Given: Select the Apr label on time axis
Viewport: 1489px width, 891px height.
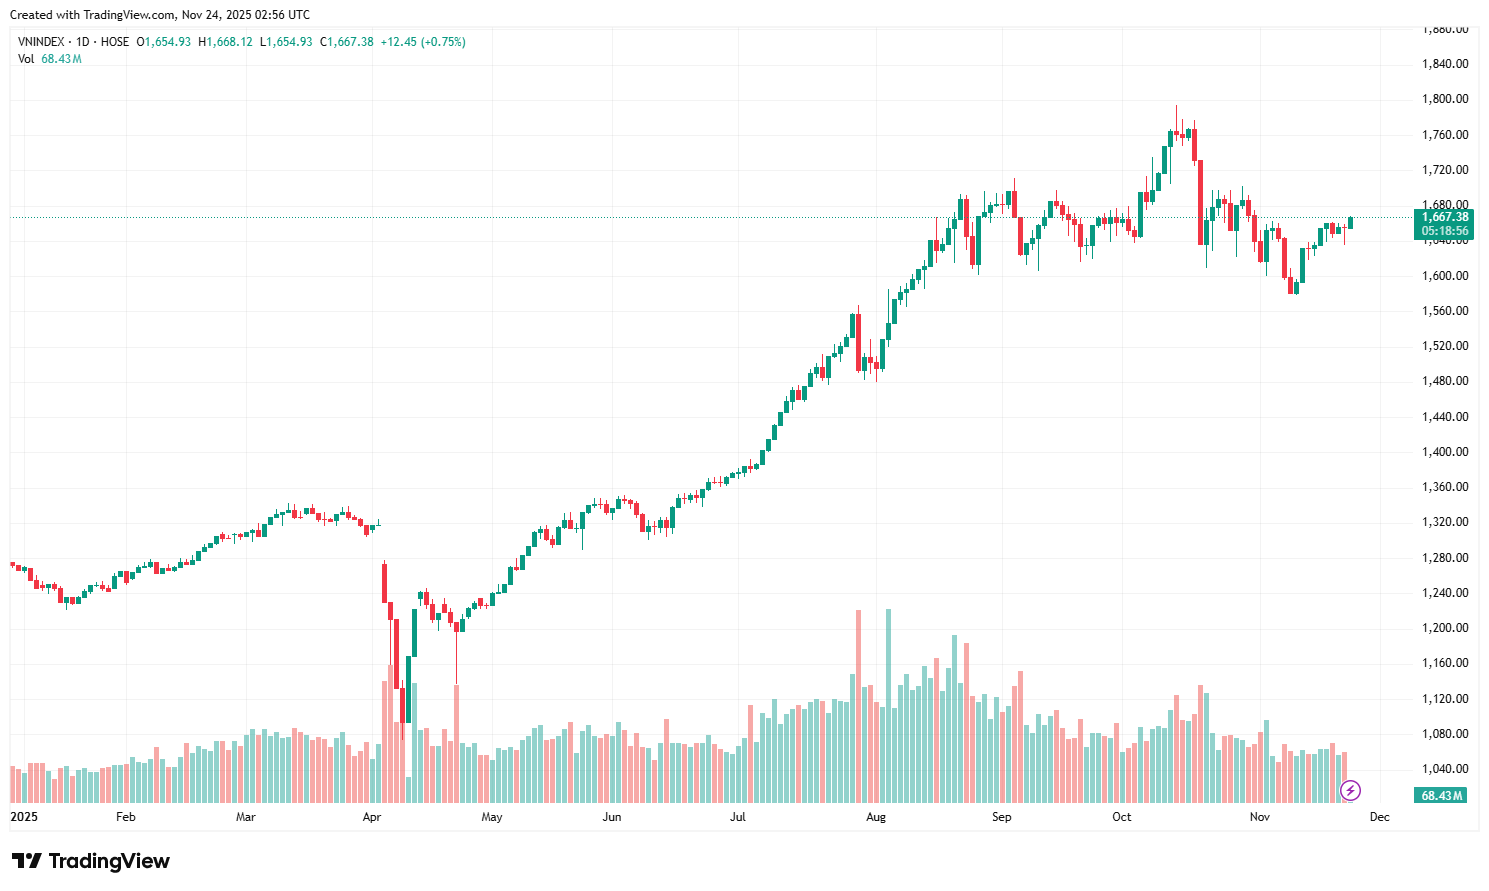Looking at the screenshot, I should coord(372,817).
